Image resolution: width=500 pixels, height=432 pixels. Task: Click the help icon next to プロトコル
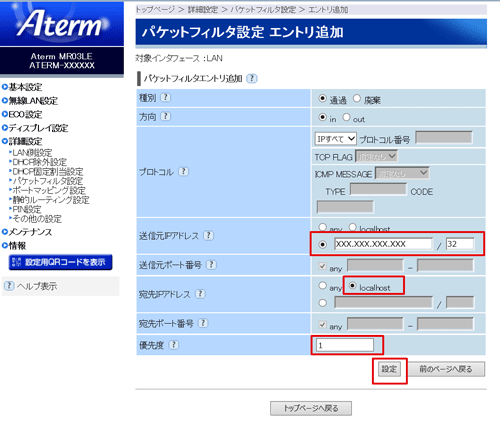pyautogui.click(x=183, y=172)
